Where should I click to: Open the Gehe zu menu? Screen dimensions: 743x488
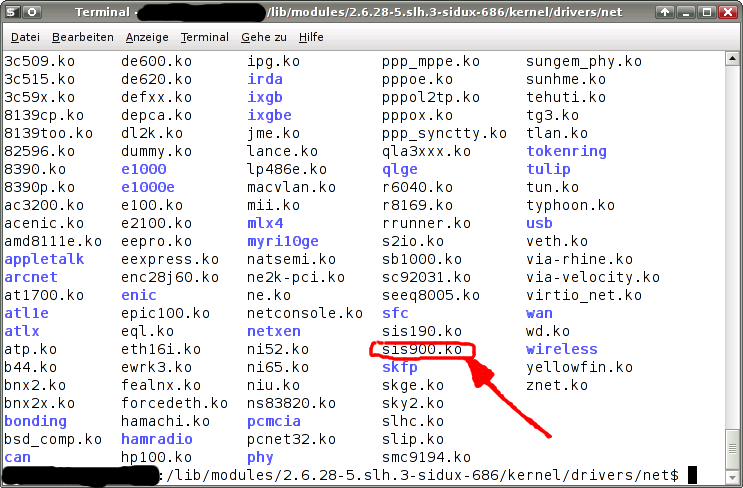pyautogui.click(x=263, y=37)
